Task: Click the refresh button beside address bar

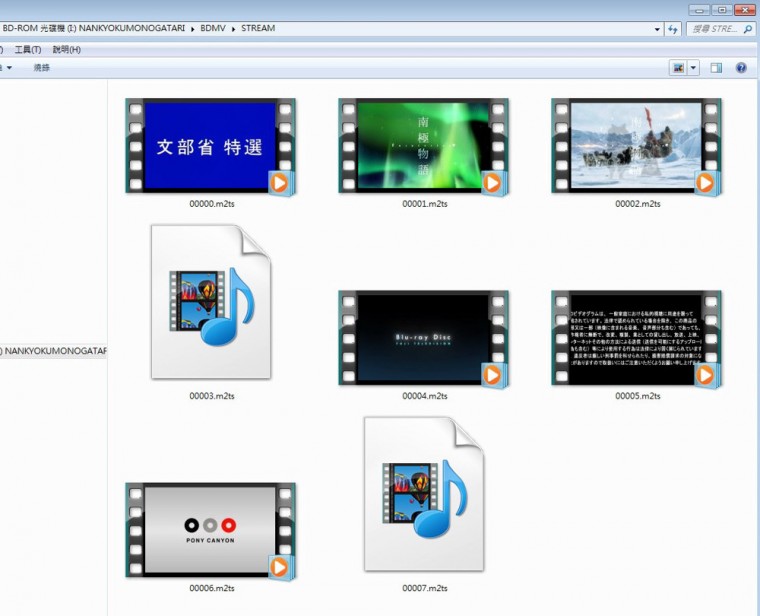Action: coord(674,29)
